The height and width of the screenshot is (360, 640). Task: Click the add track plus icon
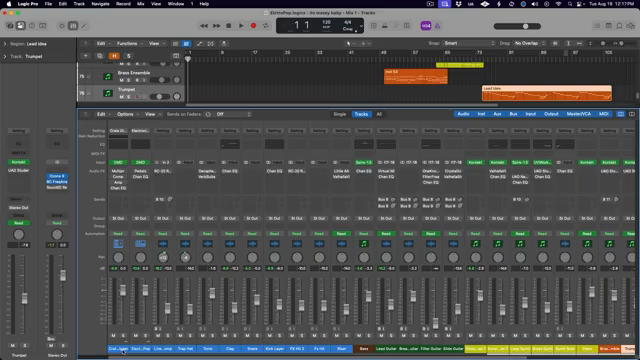coord(86,56)
